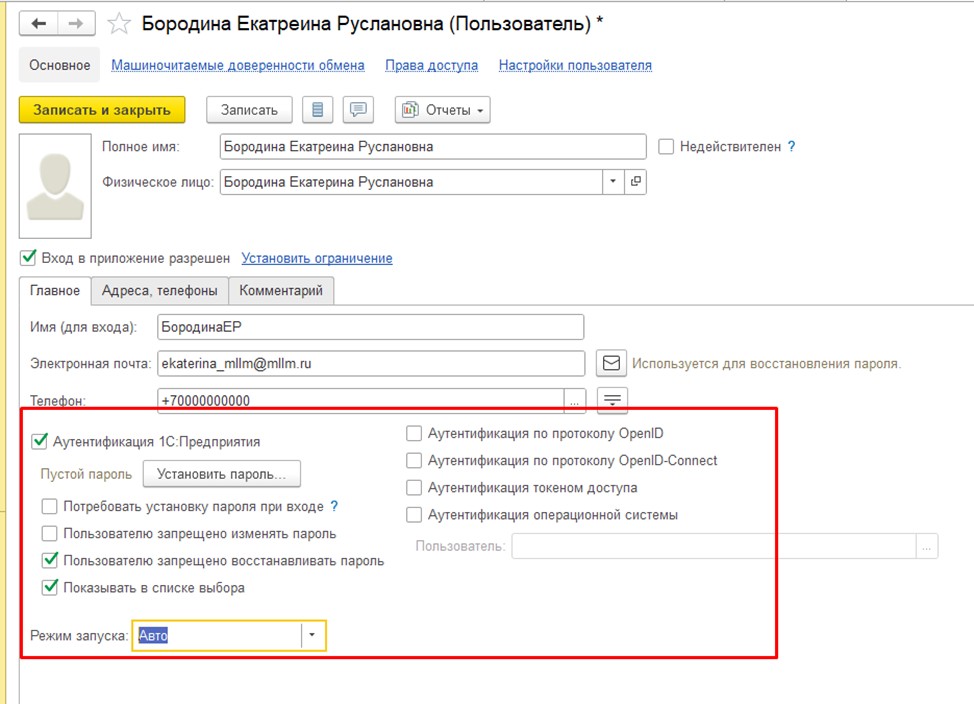This screenshot has height=704, width=974.
Task: Click into the Телефон number field
Action: pos(360,401)
